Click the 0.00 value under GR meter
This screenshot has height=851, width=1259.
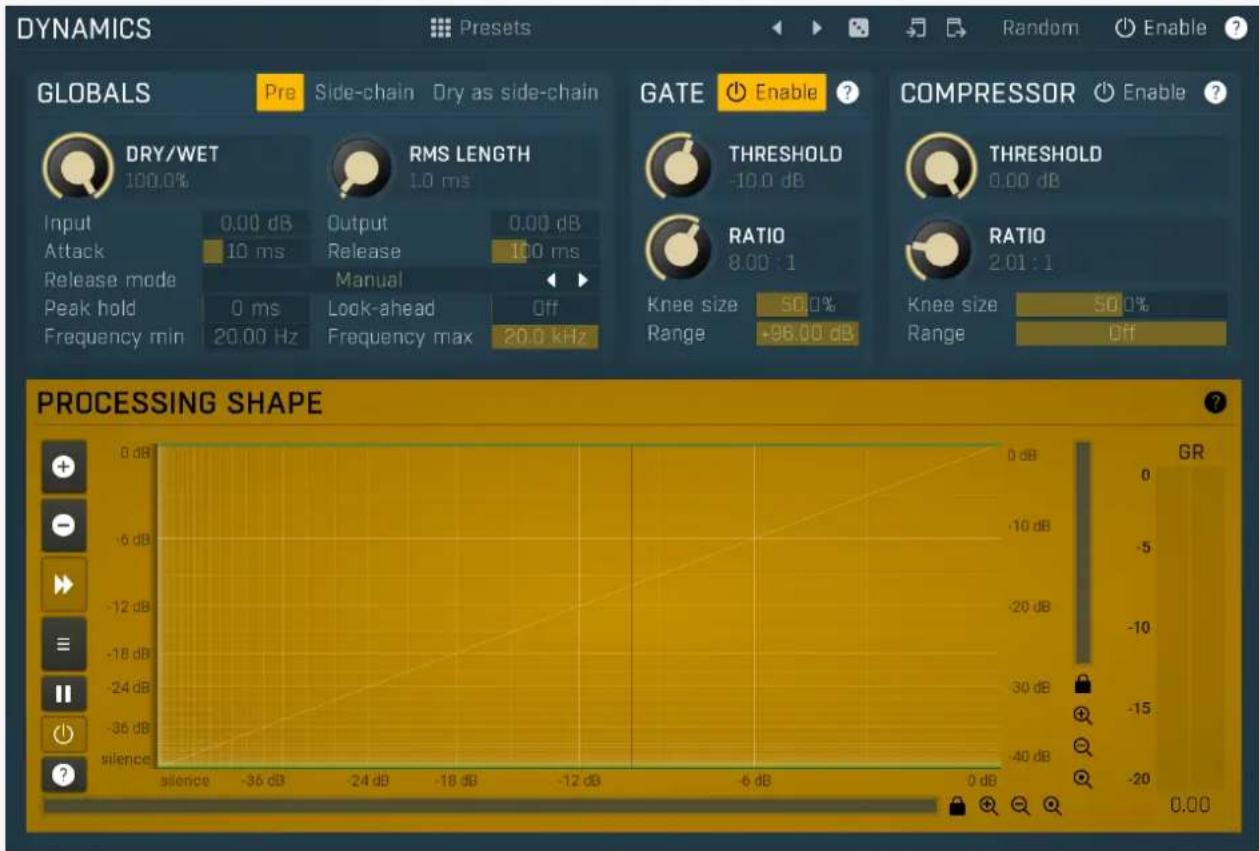(x=1190, y=805)
